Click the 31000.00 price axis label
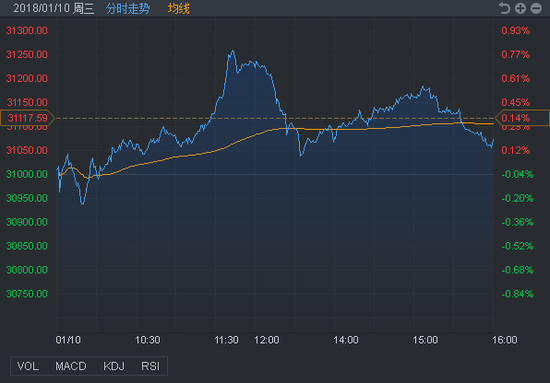 (27, 174)
